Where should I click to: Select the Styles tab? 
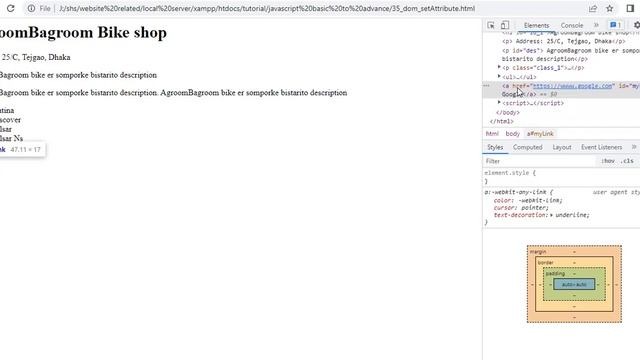pyautogui.click(x=495, y=147)
